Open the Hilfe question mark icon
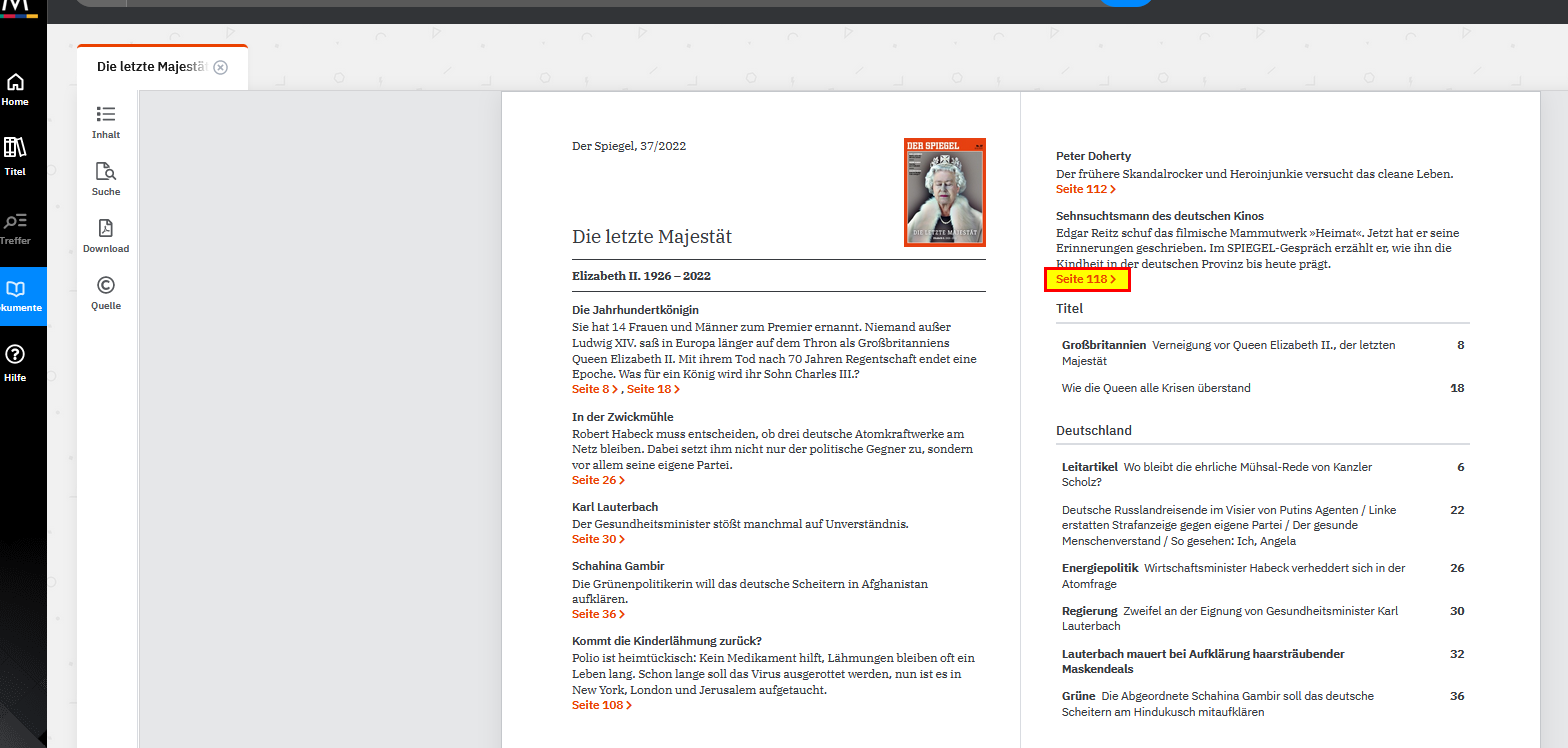1568x748 pixels. tap(15, 355)
